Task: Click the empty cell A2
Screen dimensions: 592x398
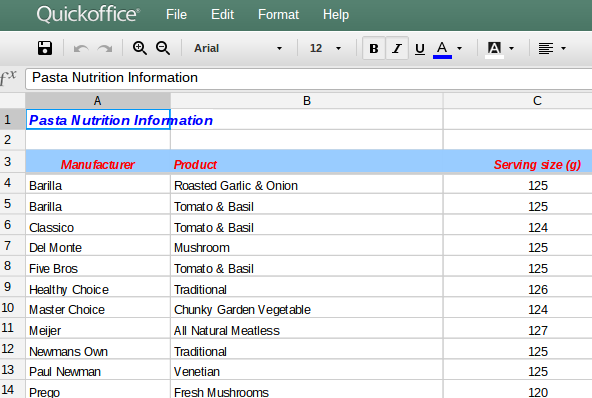Action: pos(98,140)
